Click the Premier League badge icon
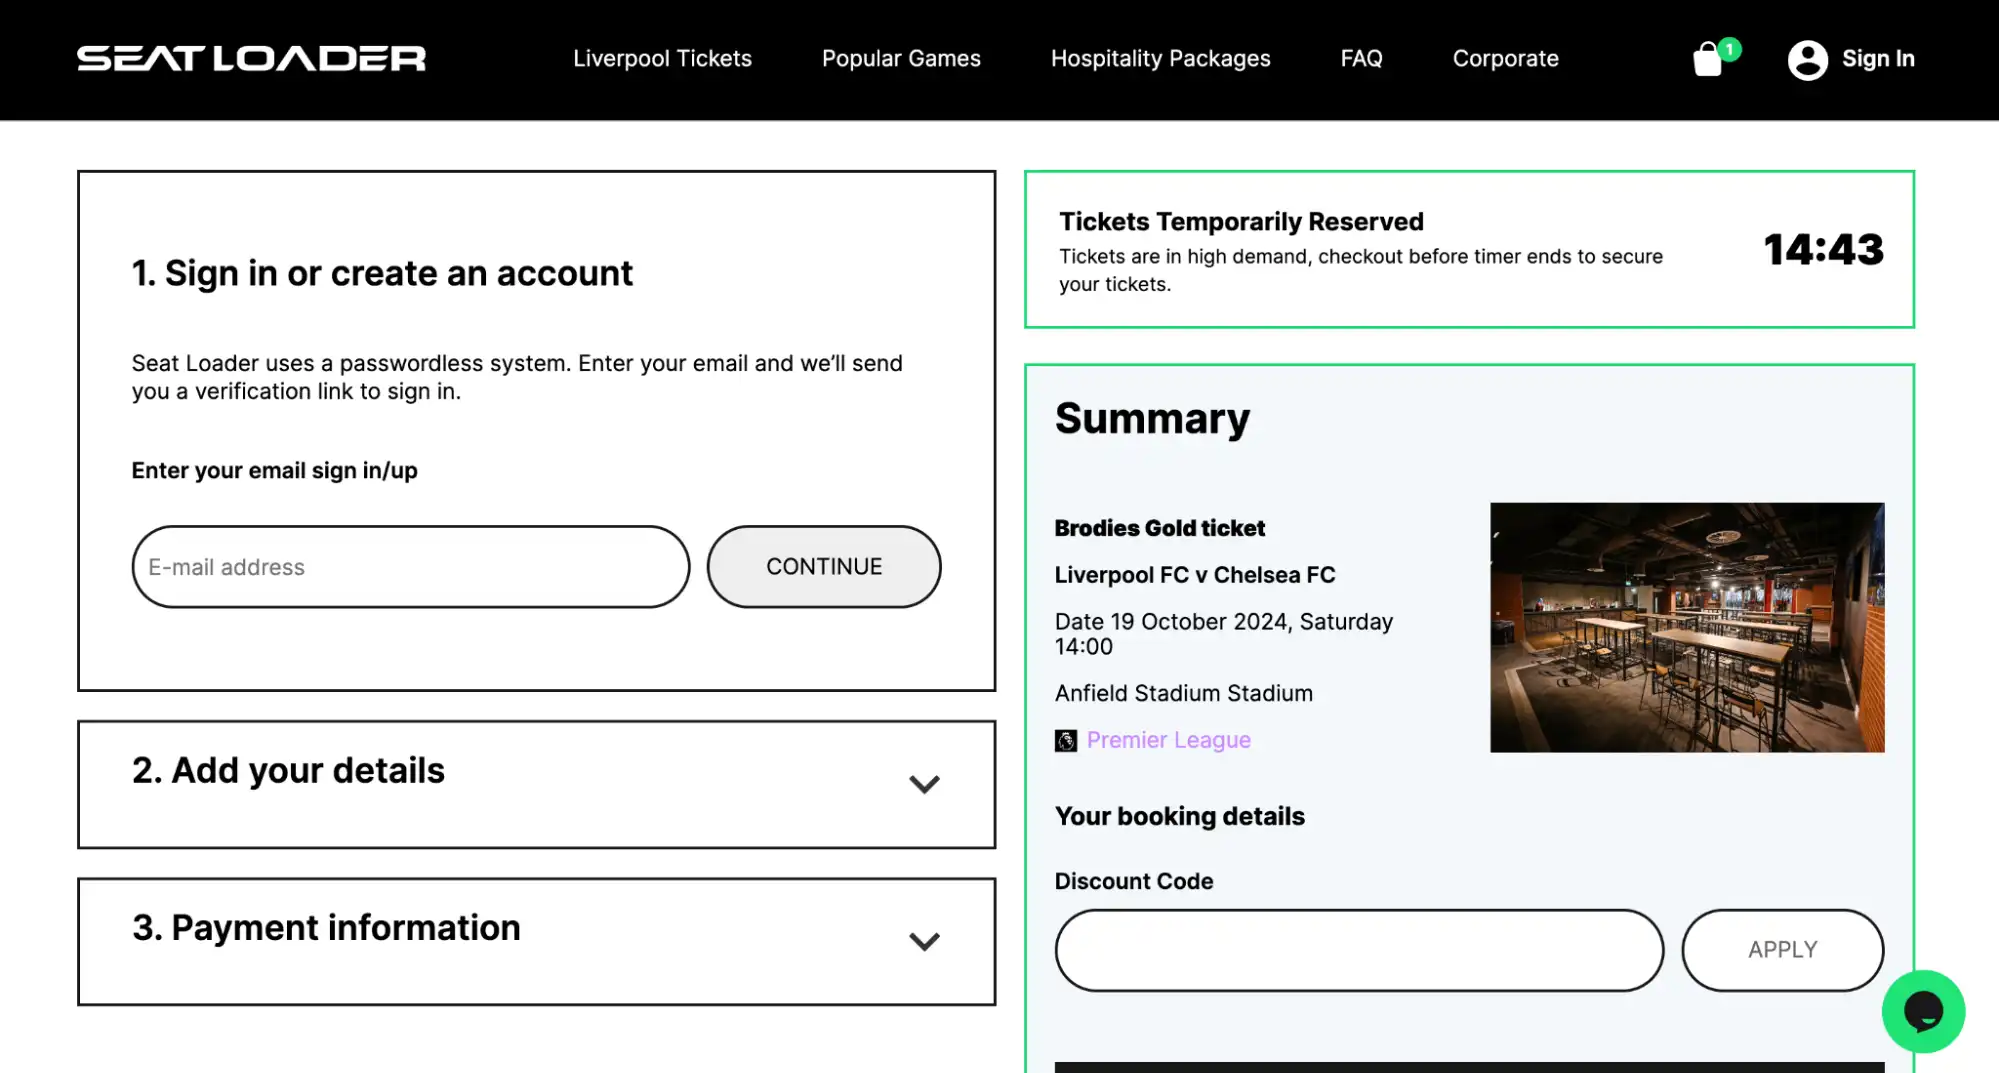The image size is (1999, 1073). tap(1064, 740)
